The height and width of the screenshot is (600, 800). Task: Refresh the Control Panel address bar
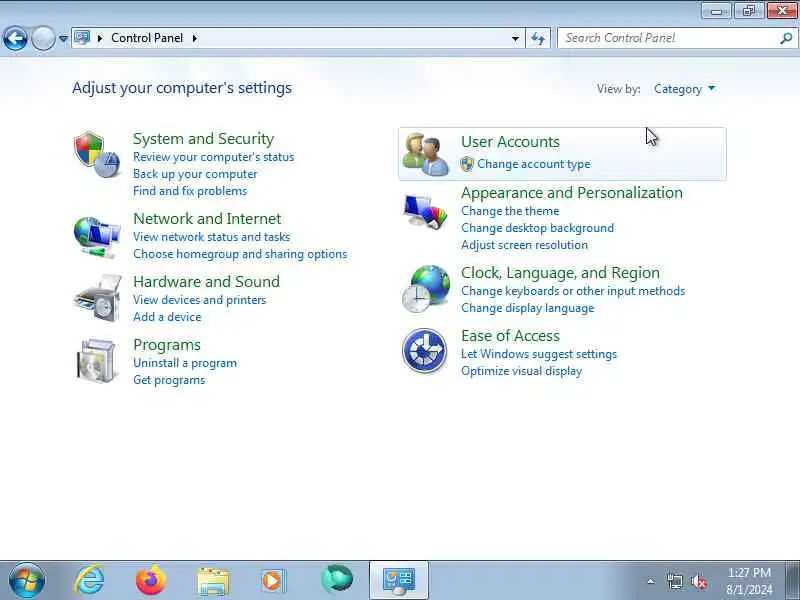pyautogui.click(x=538, y=38)
